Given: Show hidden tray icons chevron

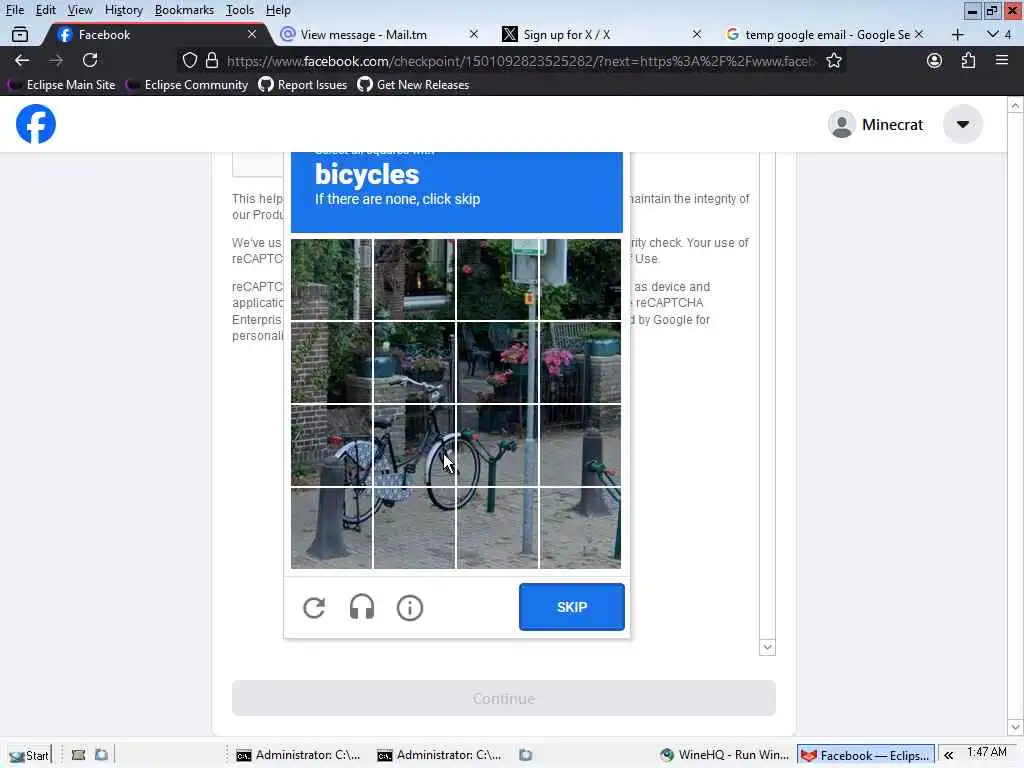Looking at the screenshot, I should click(x=948, y=755).
